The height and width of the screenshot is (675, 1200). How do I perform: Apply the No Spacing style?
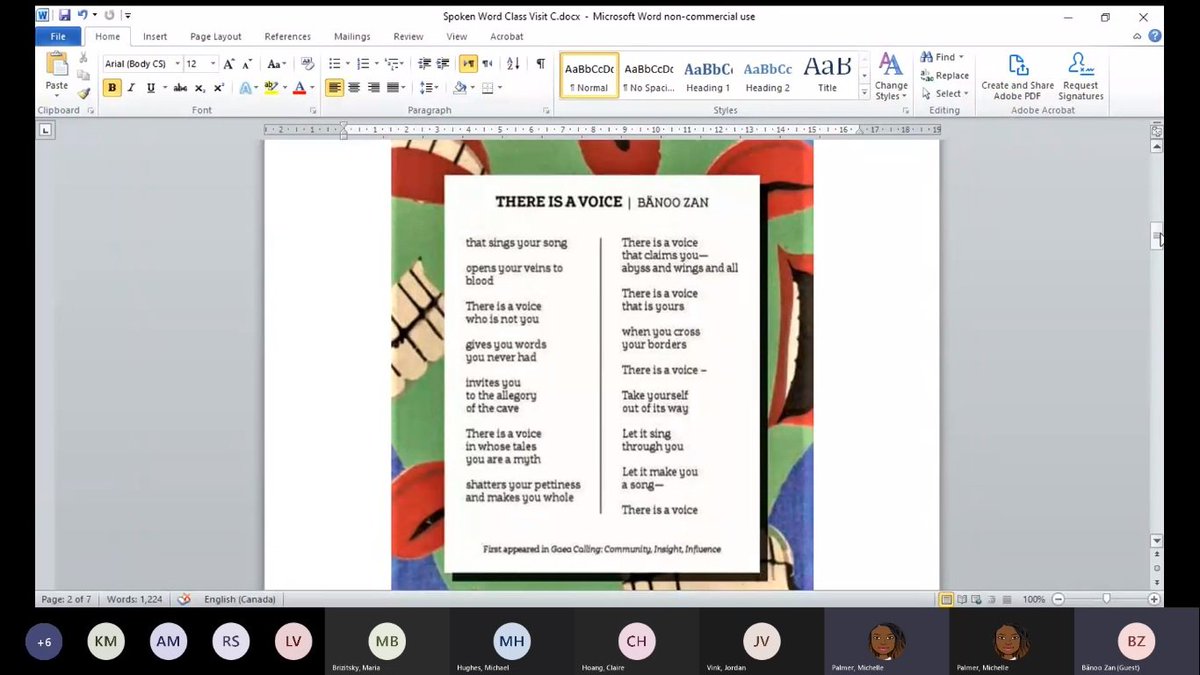pyautogui.click(x=649, y=76)
